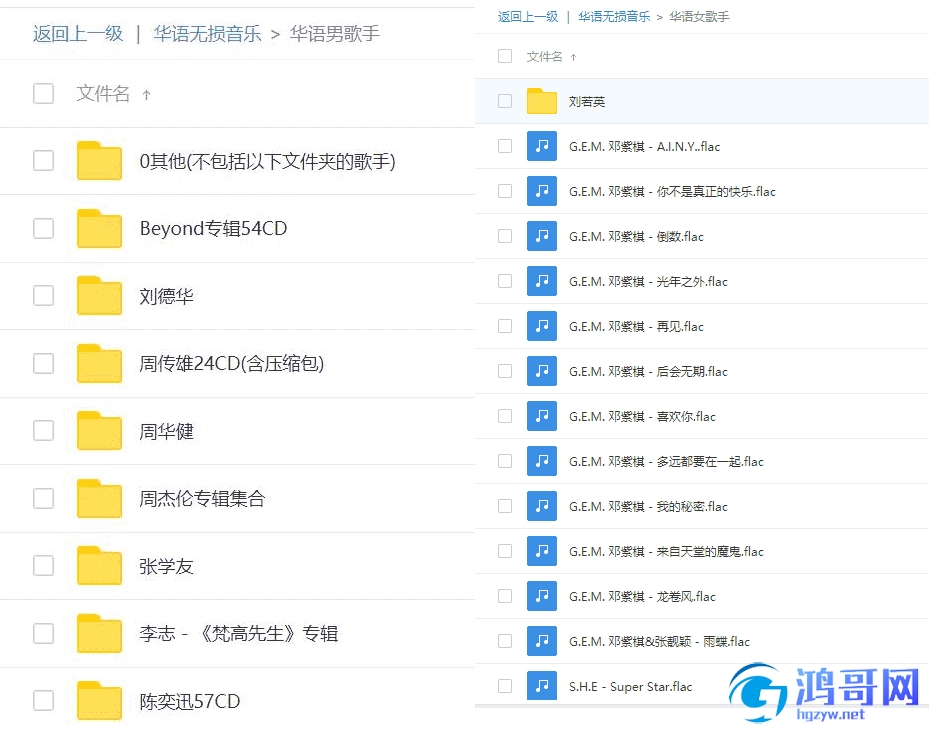The image size is (929, 730).
Task: Tick the checkbox for 周杰伦专辑集合
Action: (43, 498)
